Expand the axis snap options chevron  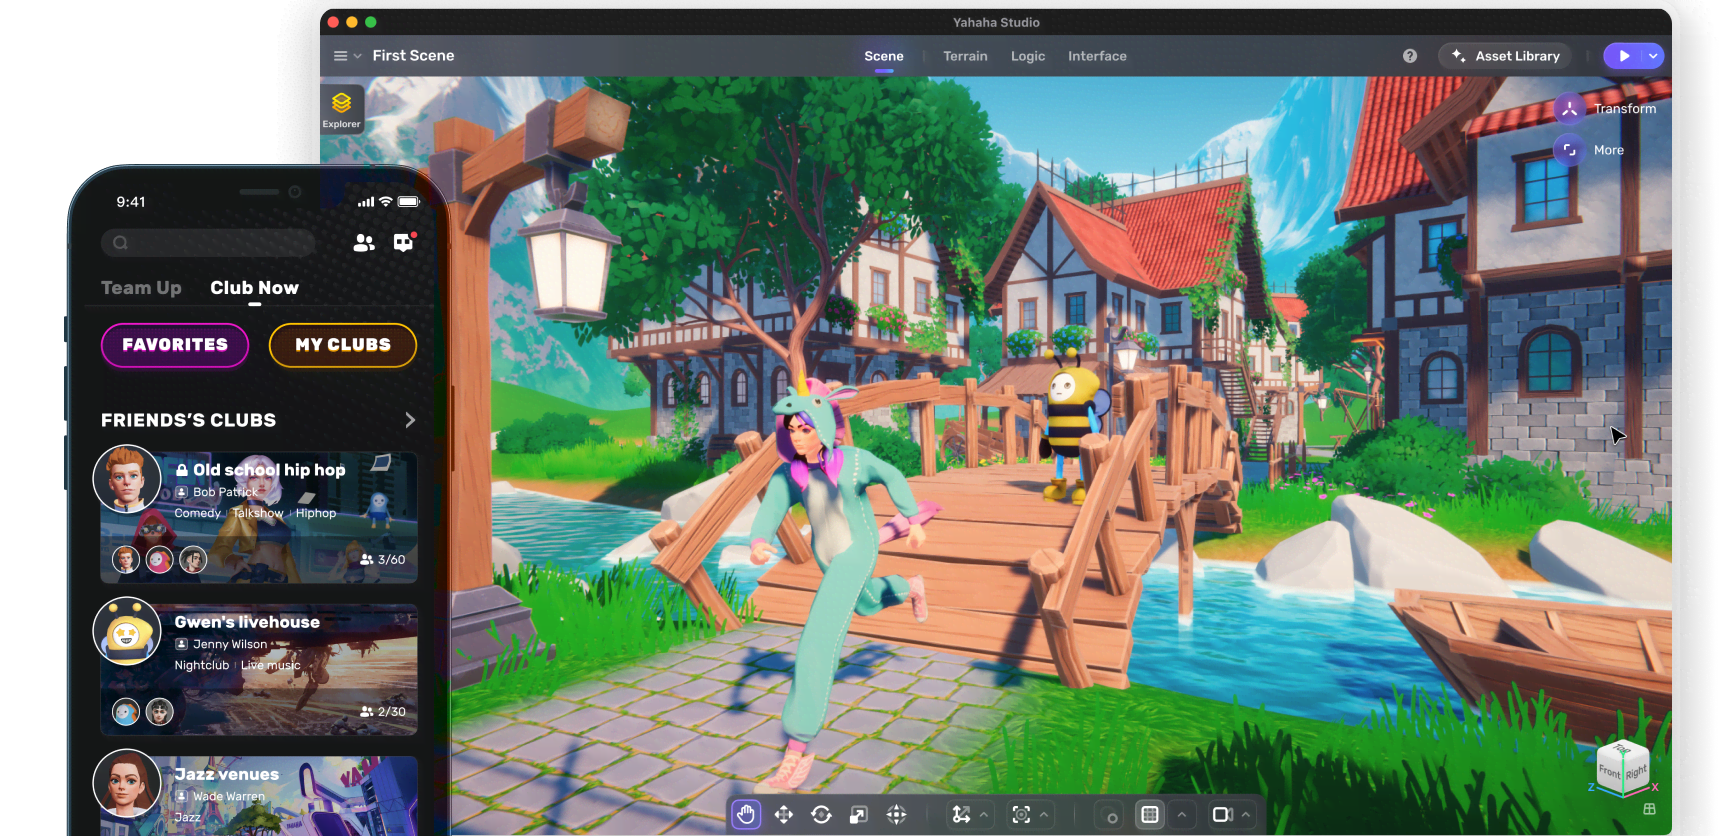pyautogui.click(x=984, y=815)
